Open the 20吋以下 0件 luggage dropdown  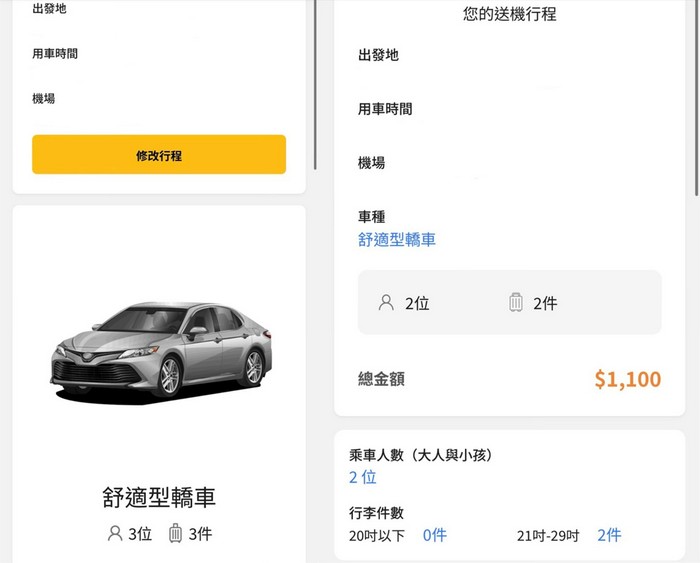point(434,536)
